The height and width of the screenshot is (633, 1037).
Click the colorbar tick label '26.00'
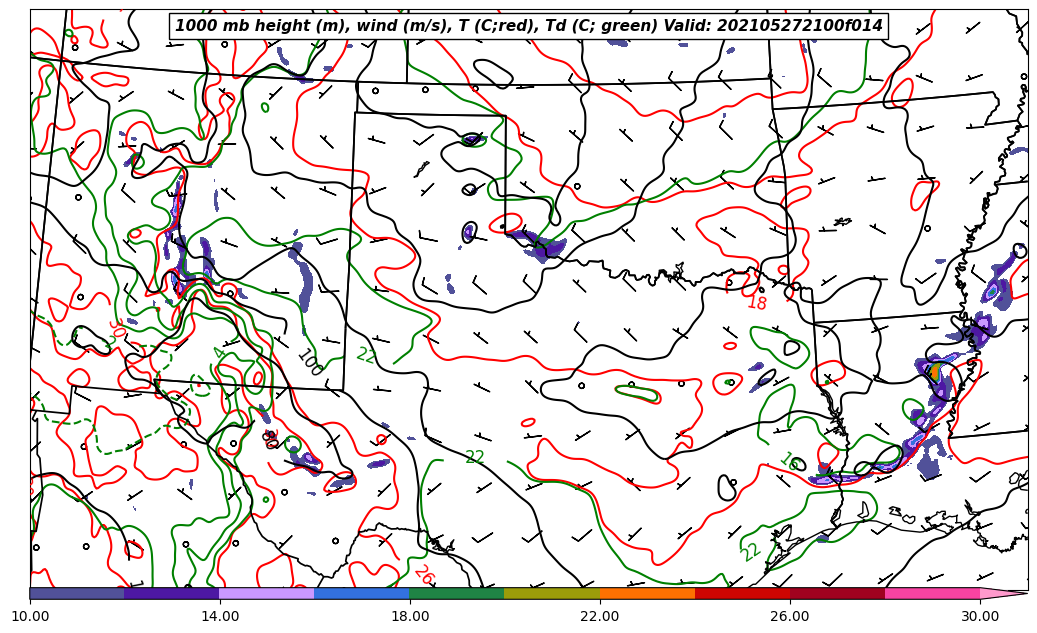790,616
